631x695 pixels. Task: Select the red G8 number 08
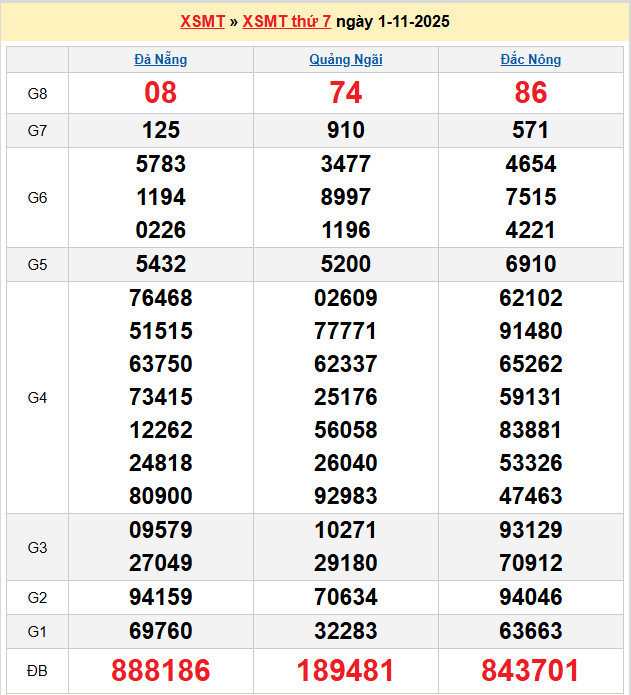160,93
